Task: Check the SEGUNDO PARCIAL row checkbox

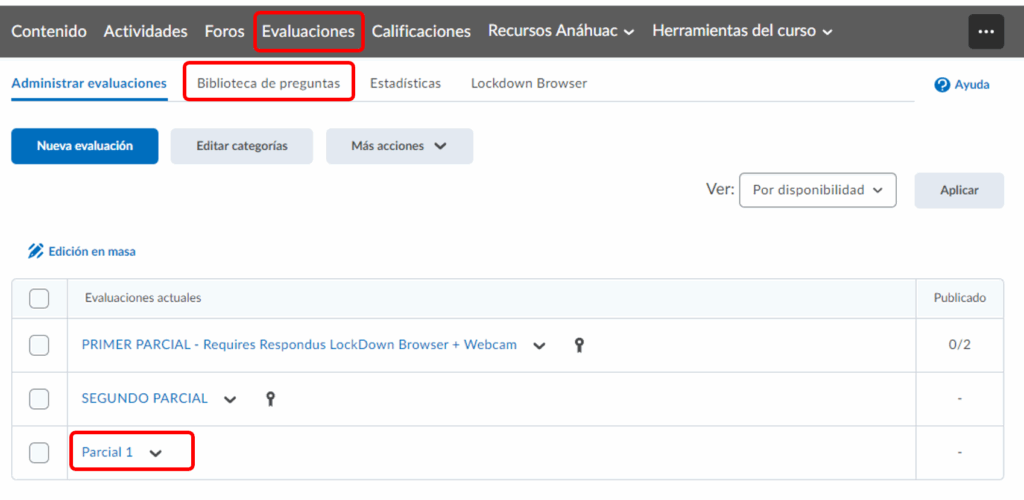Action: click(39, 399)
